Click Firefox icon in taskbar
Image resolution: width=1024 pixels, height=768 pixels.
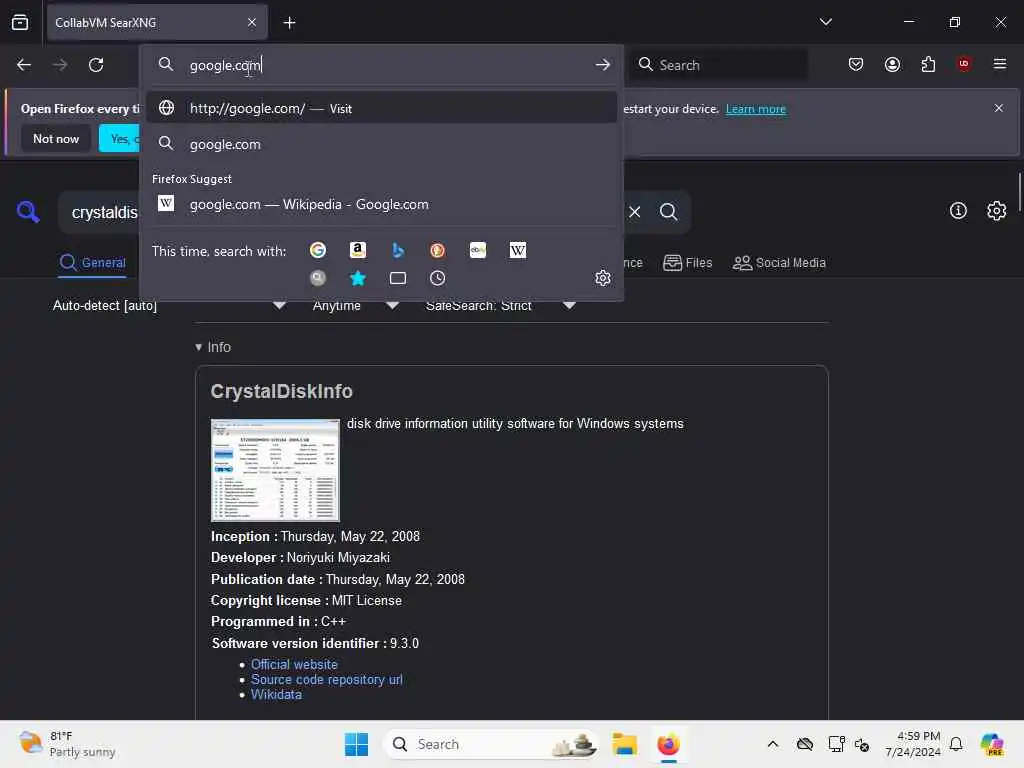(668, 744)
